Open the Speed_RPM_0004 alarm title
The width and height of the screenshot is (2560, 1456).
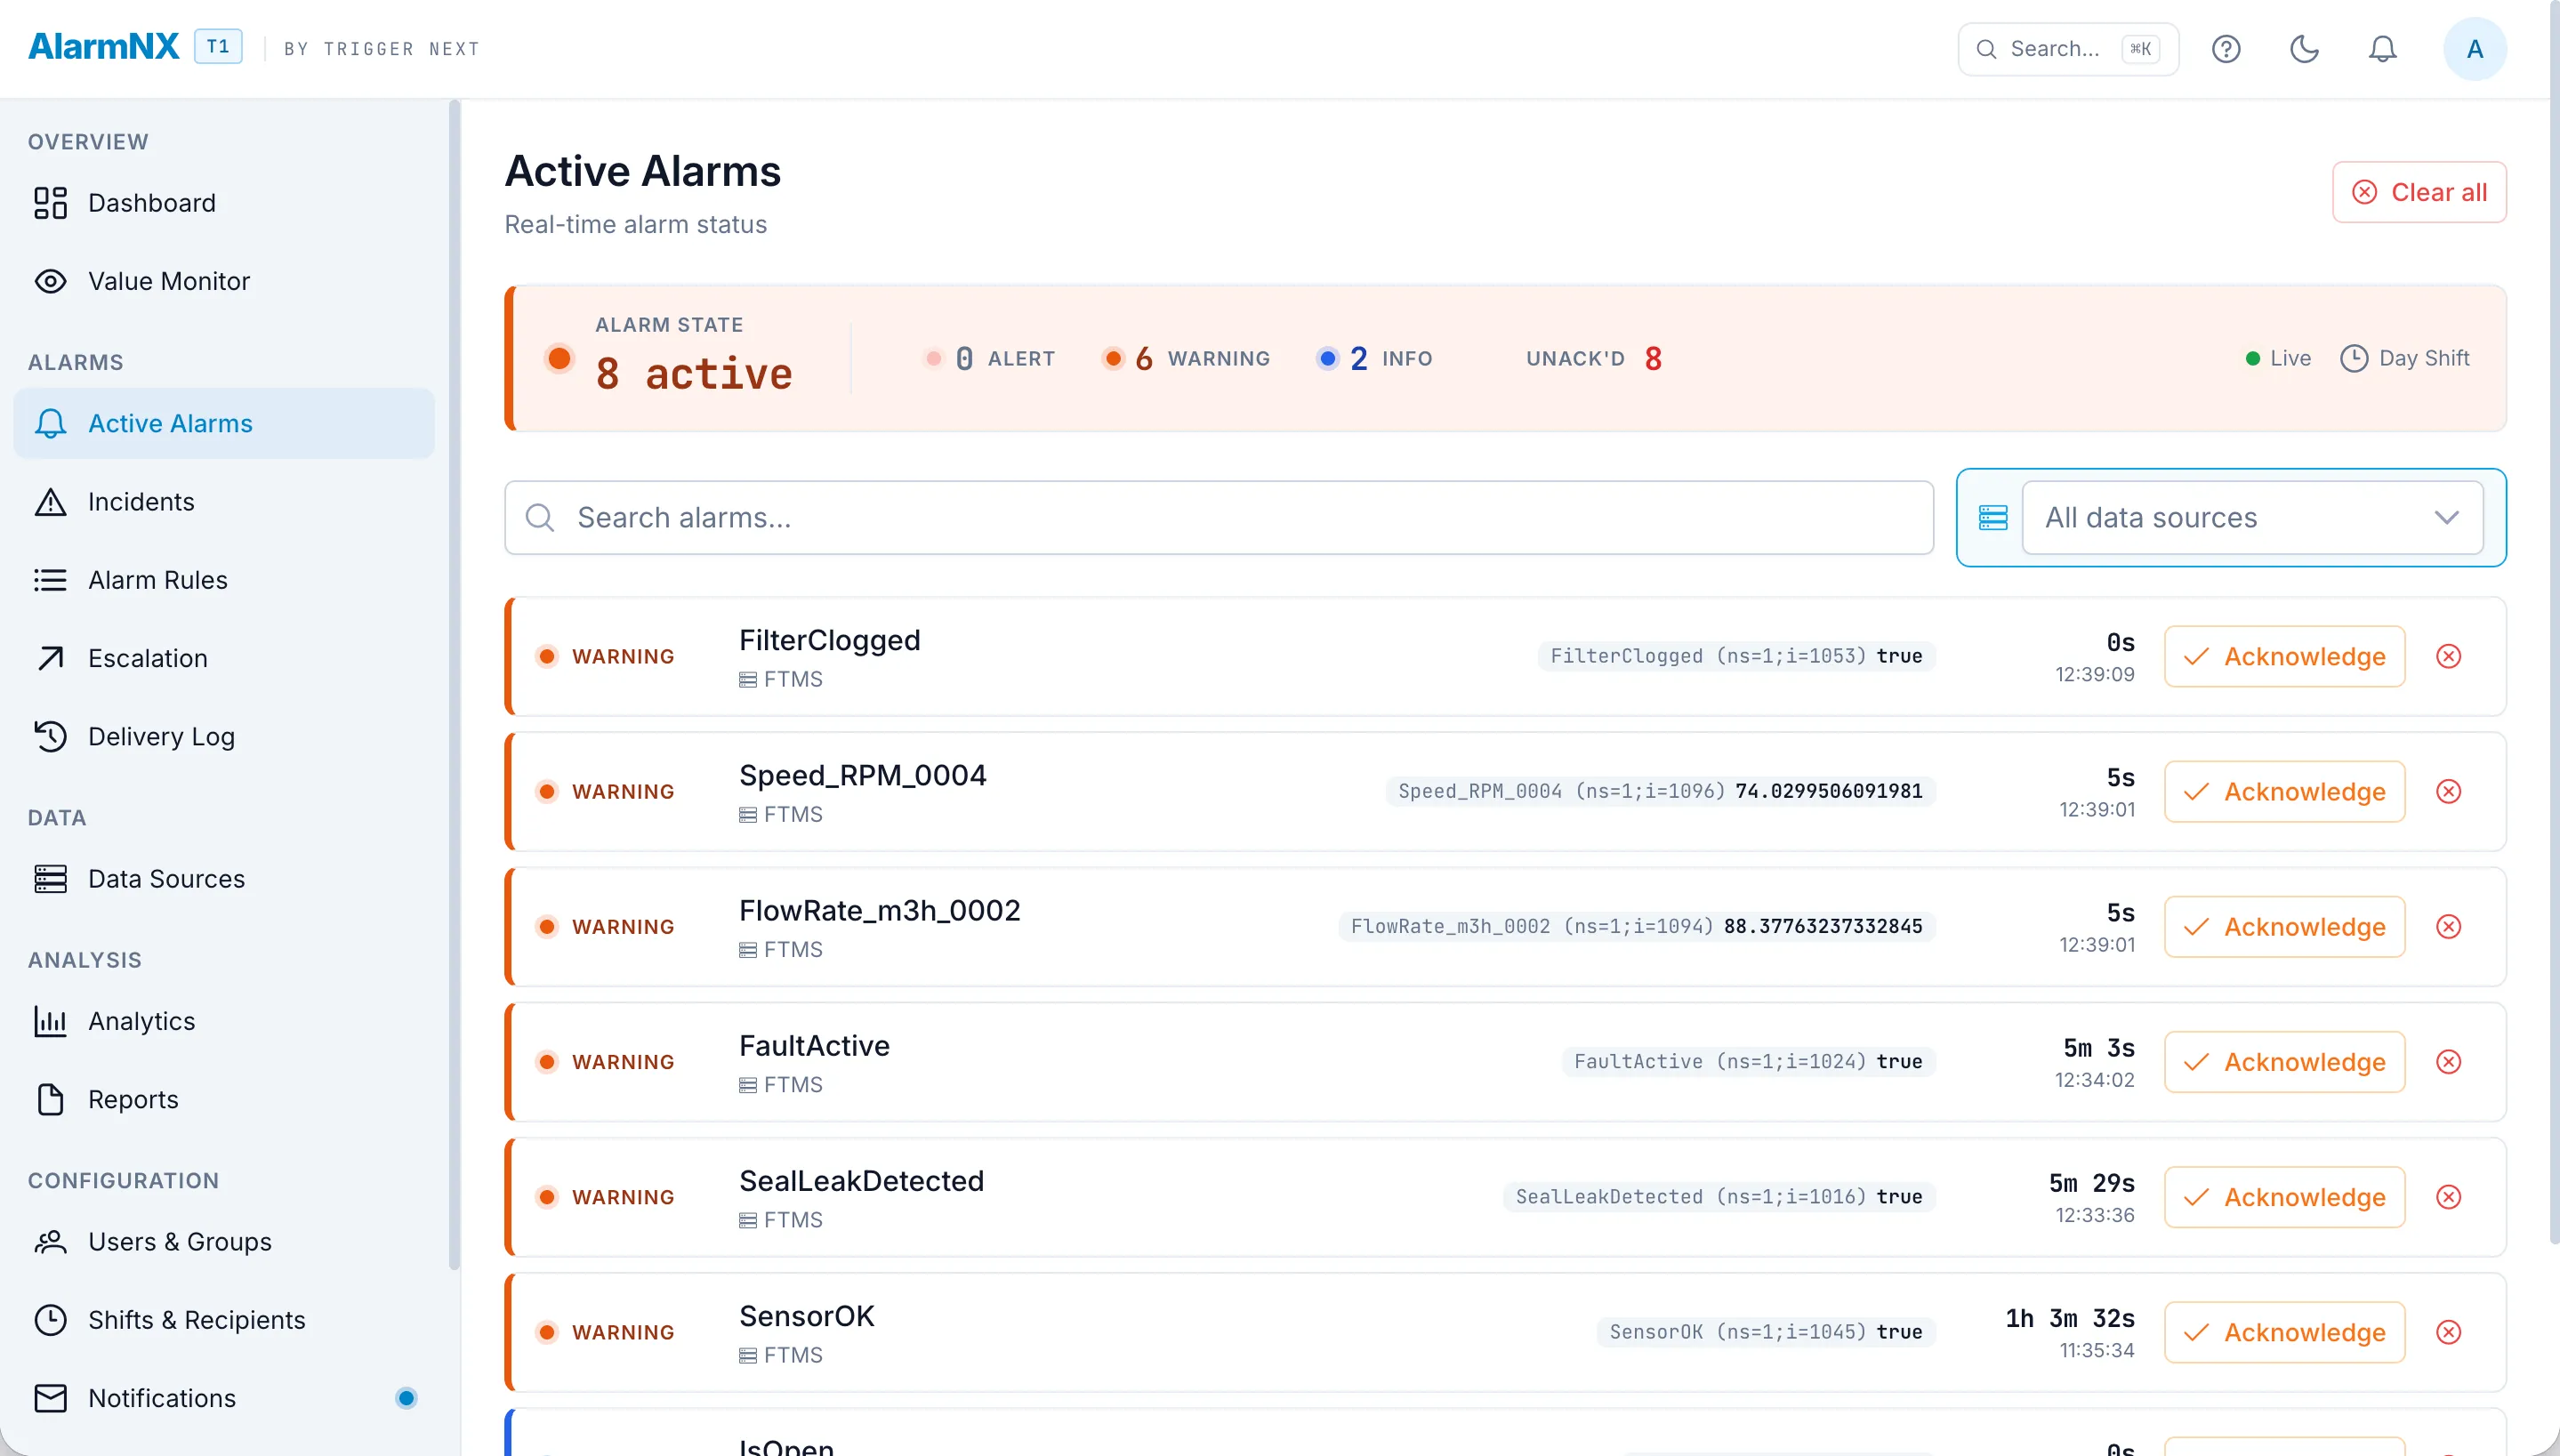pyautogui.click(x=862, y=775)
